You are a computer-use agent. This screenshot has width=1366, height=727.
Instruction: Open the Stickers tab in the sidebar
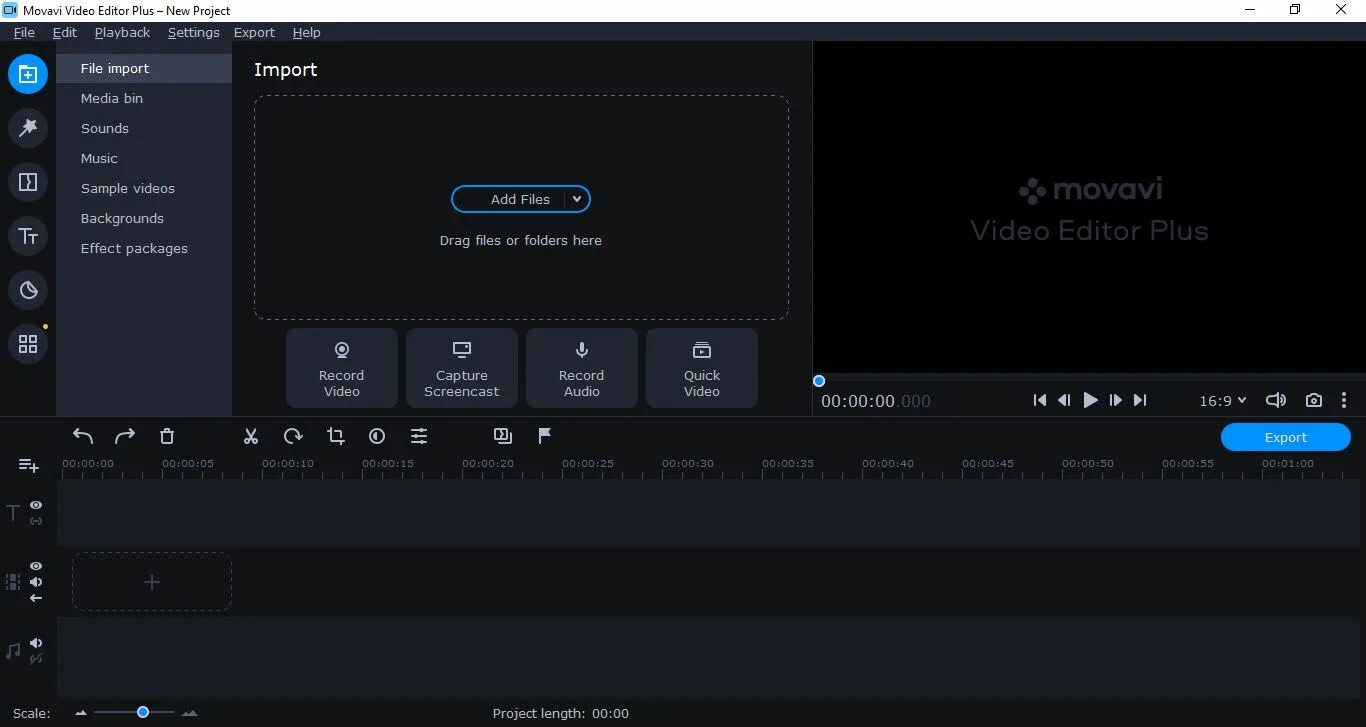(28, 290)
